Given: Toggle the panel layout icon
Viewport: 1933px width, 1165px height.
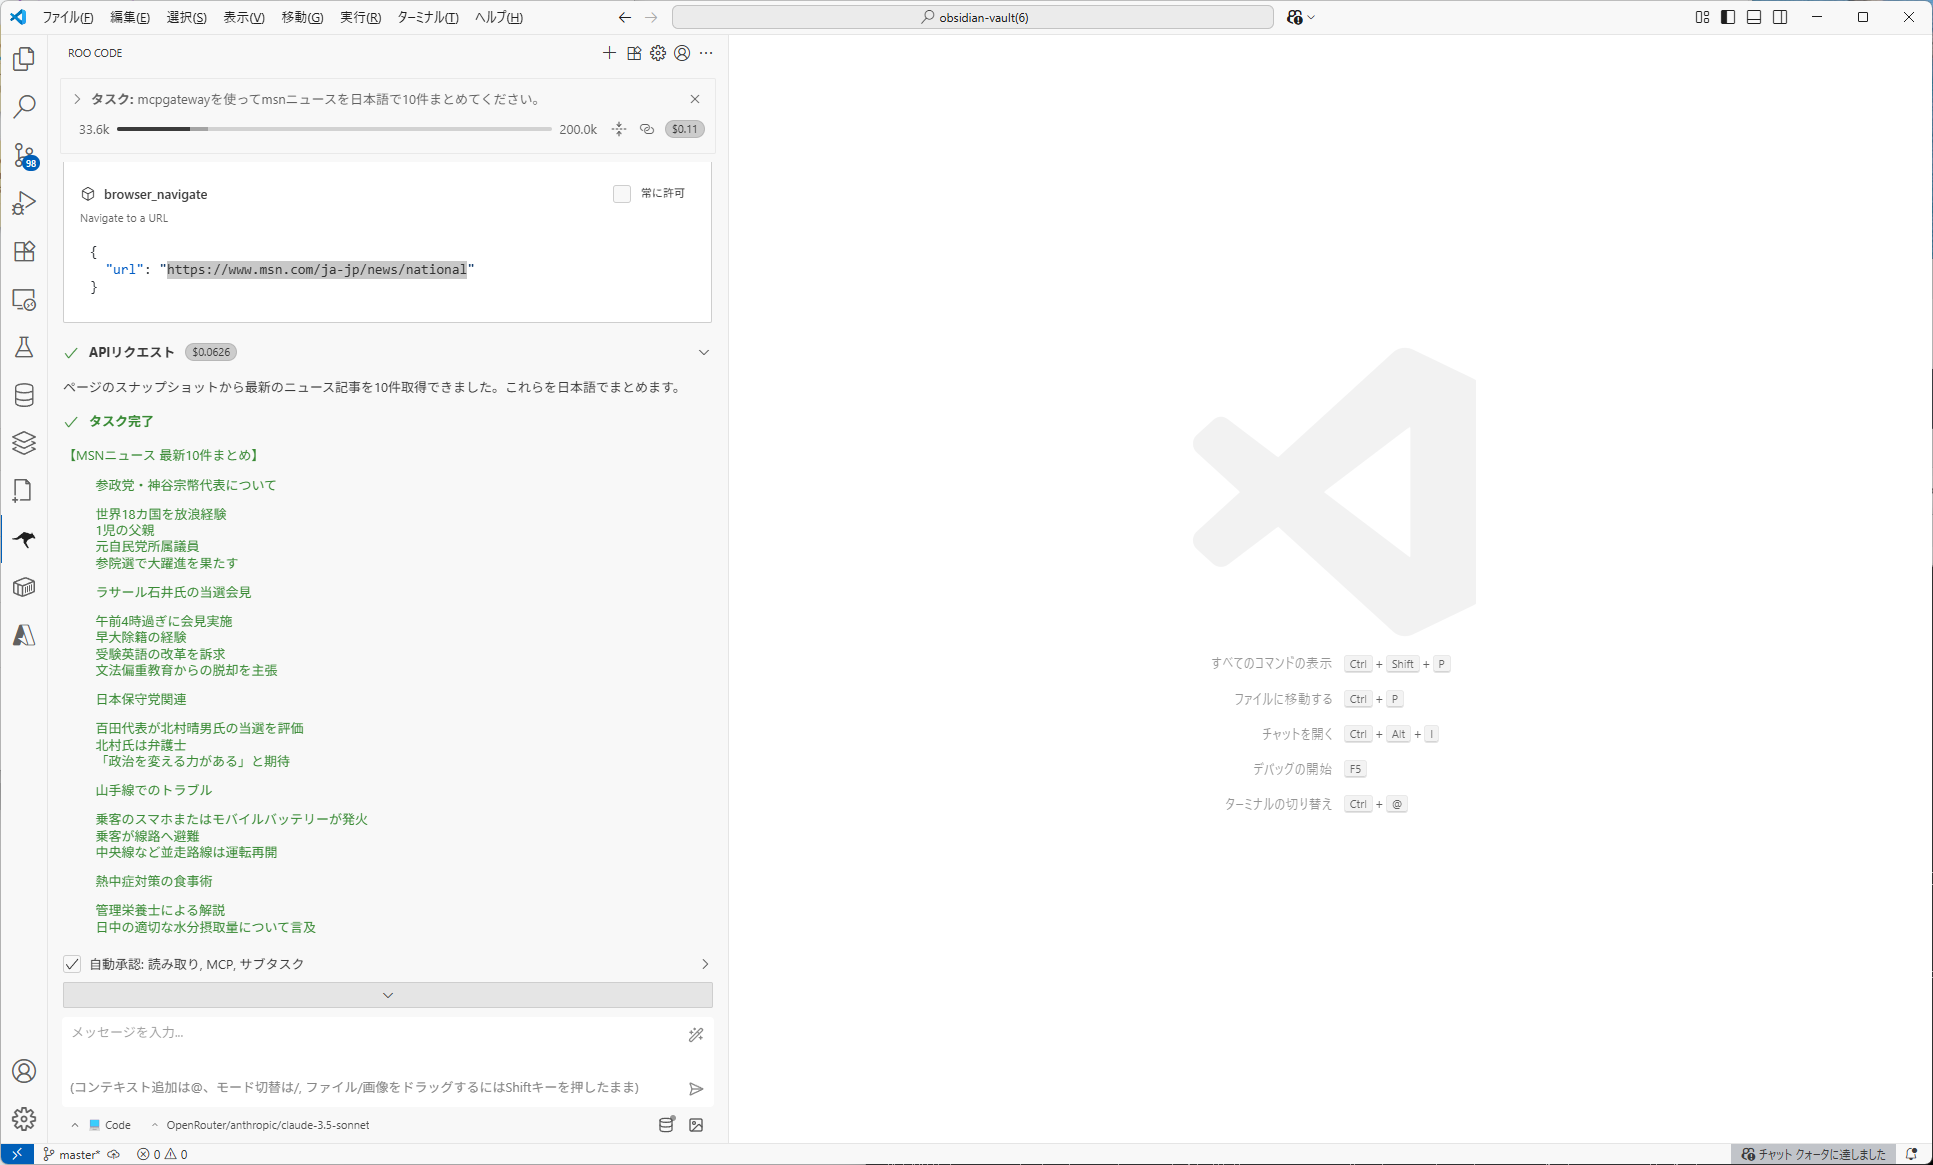Looking at the screenshot, I should [x=1754, y=17].
